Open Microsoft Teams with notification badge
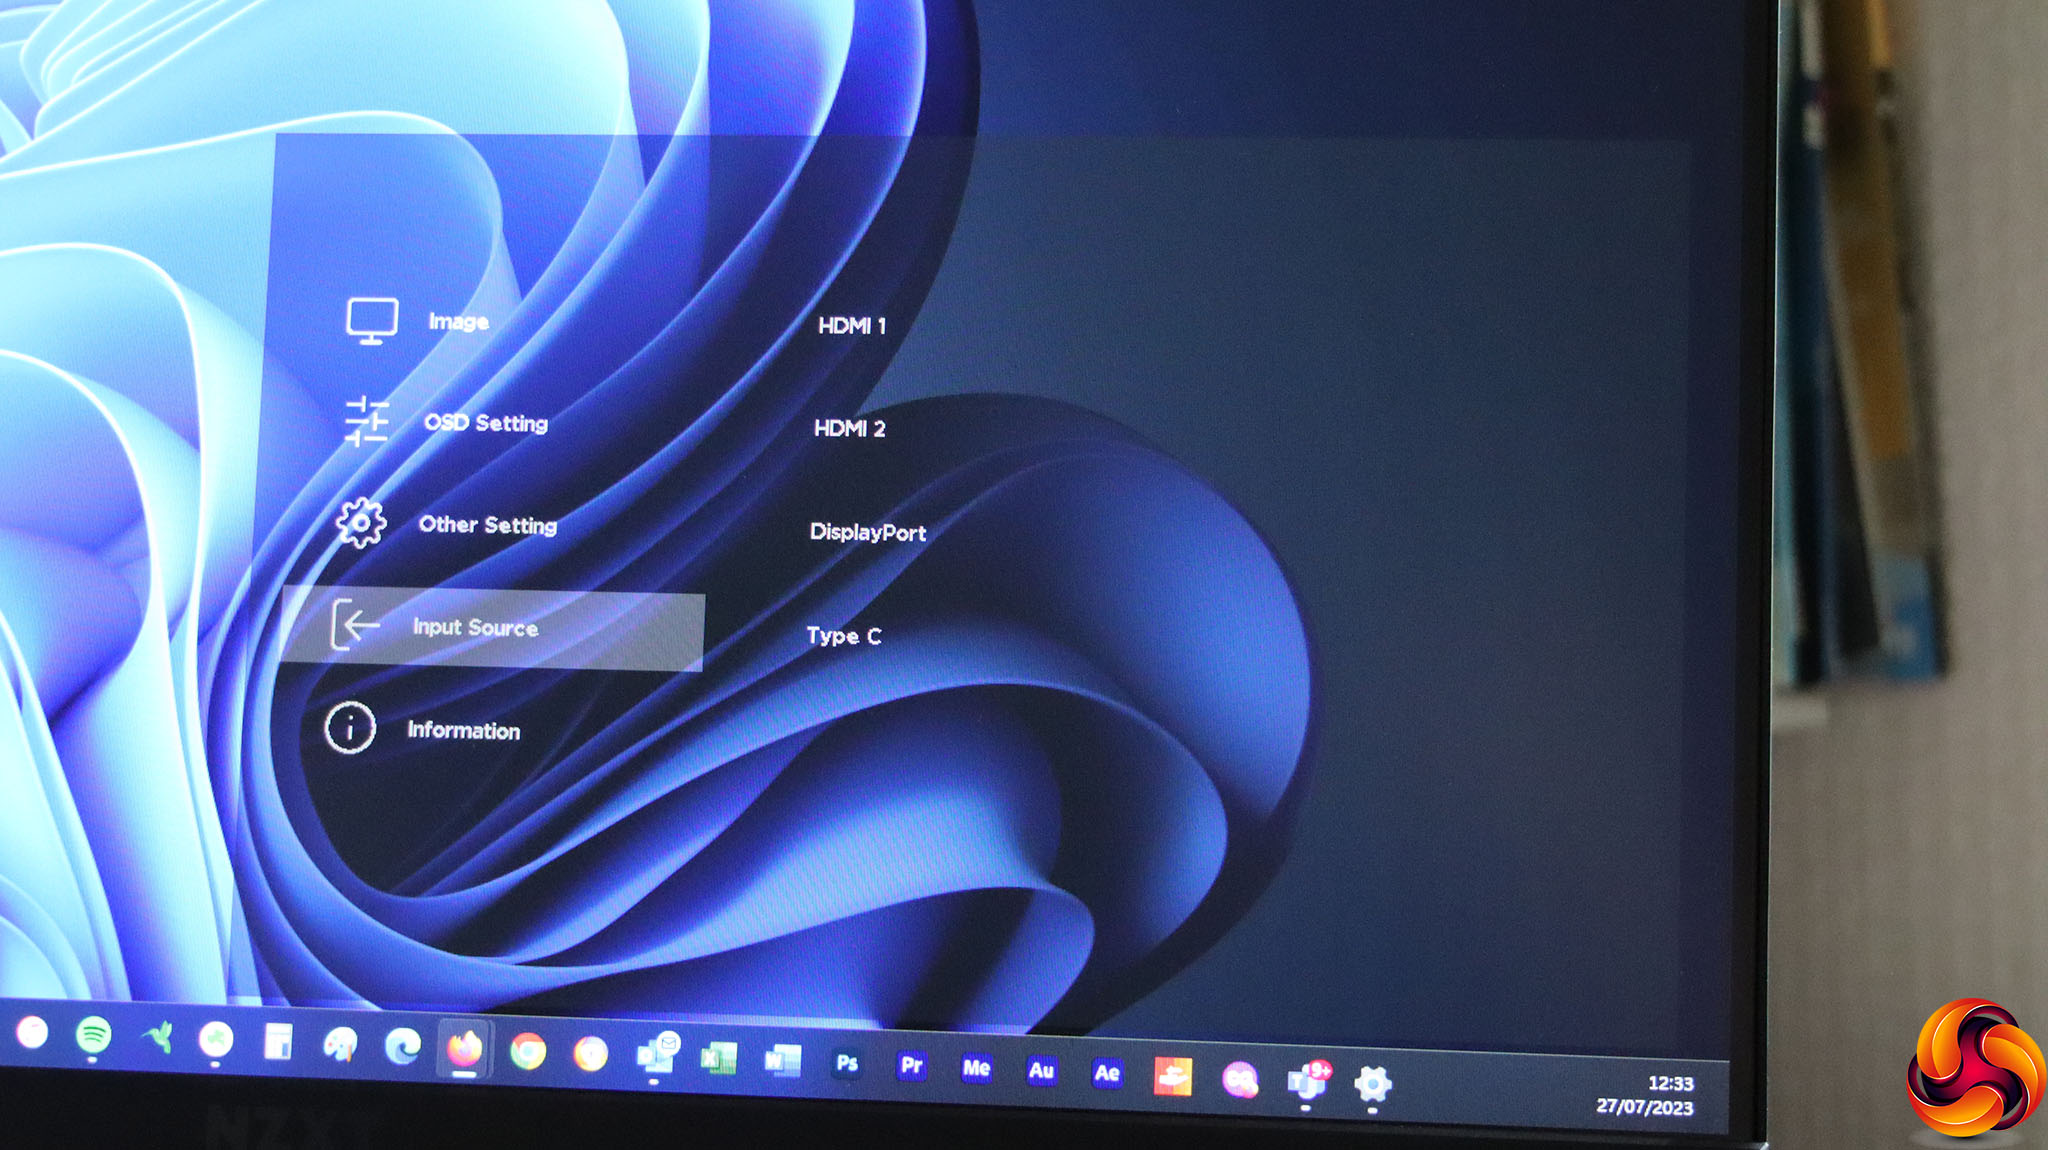This screenshot has width=2048, height=1150. pyautogui.click(x=1307, y=1080)
